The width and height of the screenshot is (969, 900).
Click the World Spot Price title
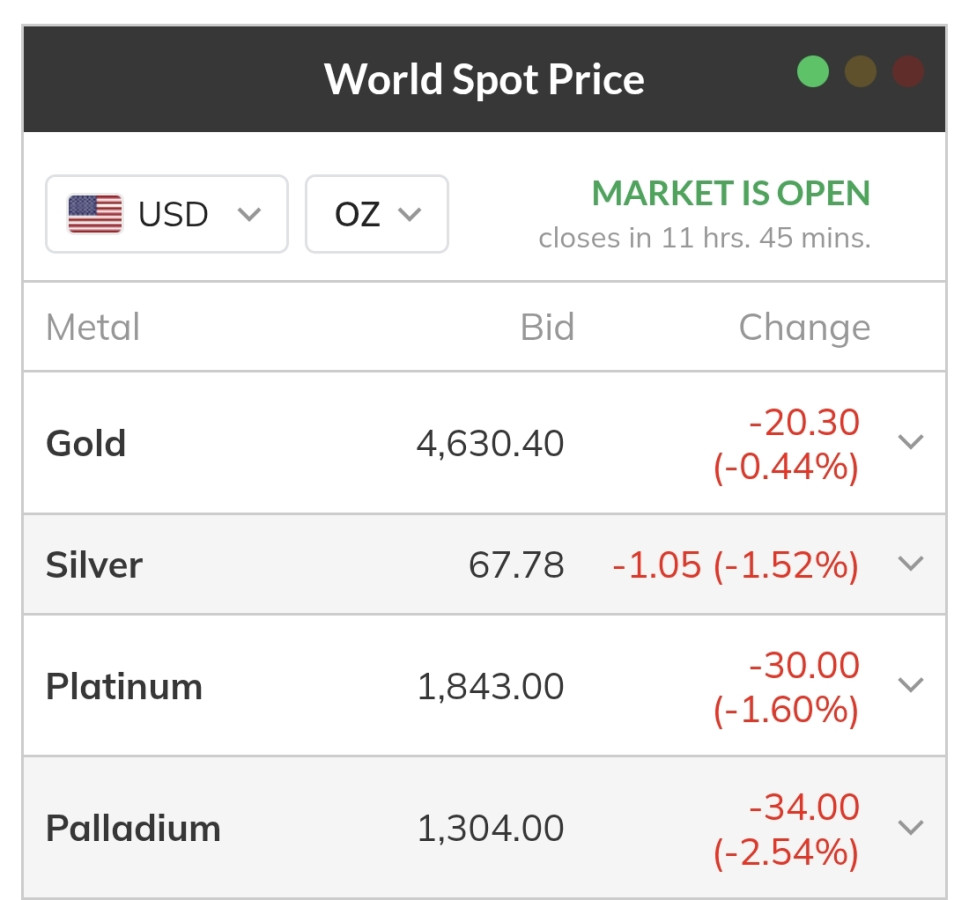[484, 79]
